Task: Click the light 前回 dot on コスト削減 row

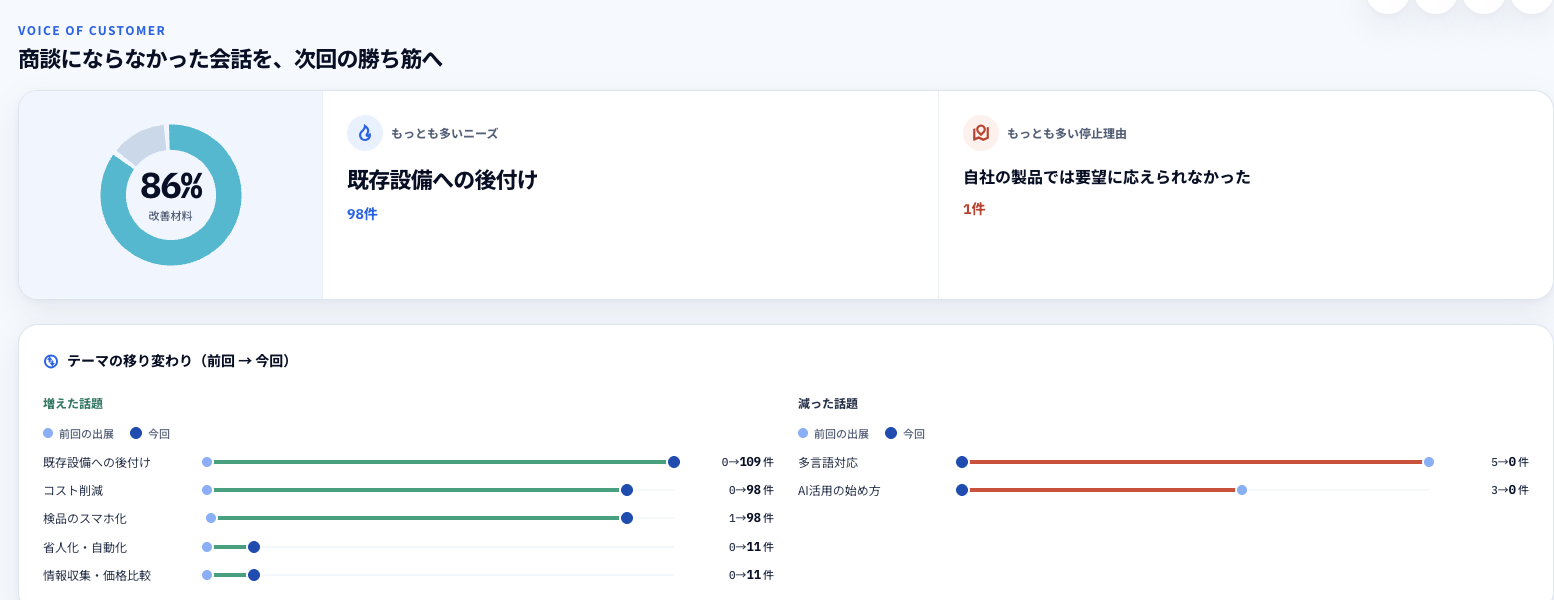Action: [207, 490]
